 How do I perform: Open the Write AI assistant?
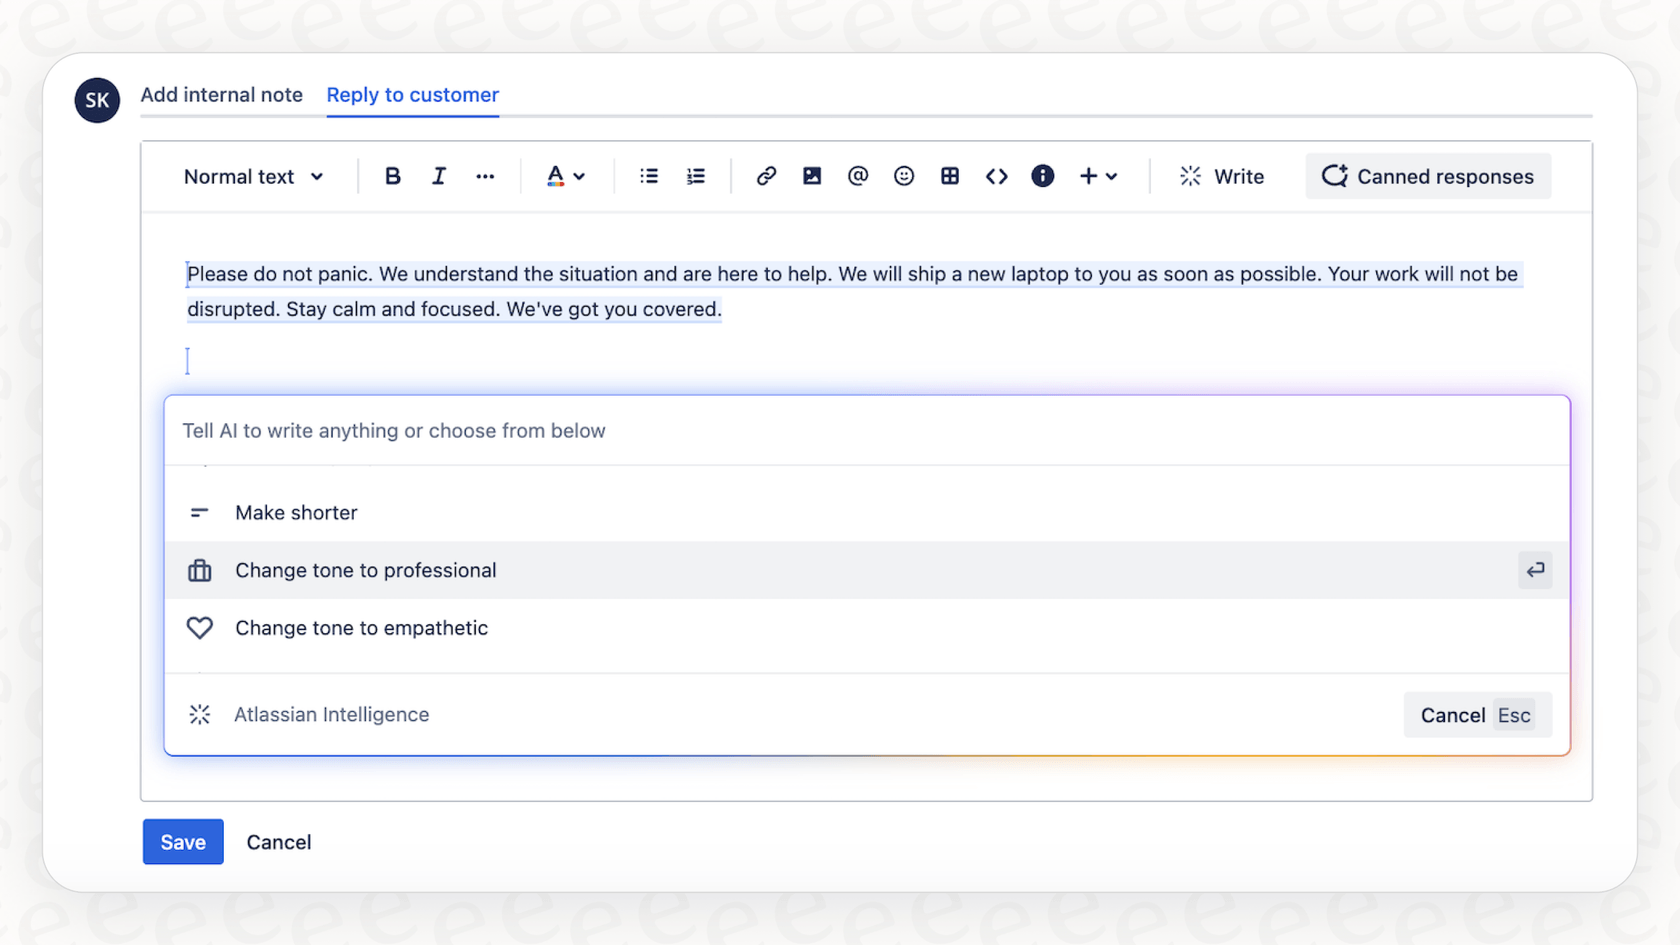(1221, 176)
